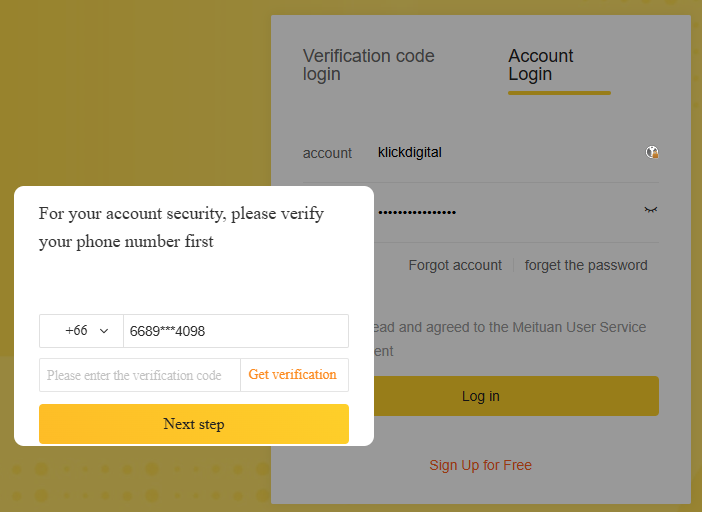Viewport: 702px width, 512px height.
Task: Select the Account Login tab
Action: pyautogui.click(x=541, y=65)
